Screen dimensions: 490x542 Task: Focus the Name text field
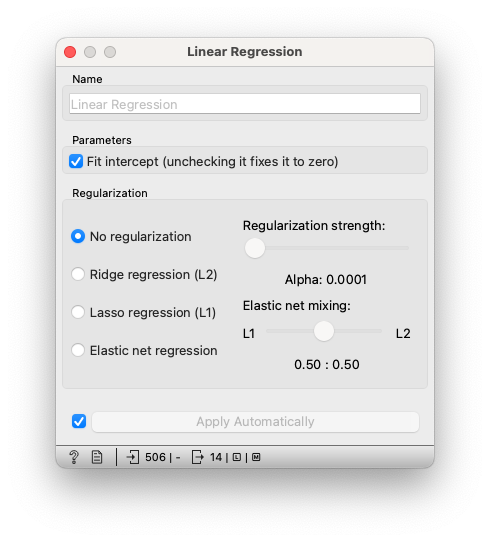(x=245, y=104)
